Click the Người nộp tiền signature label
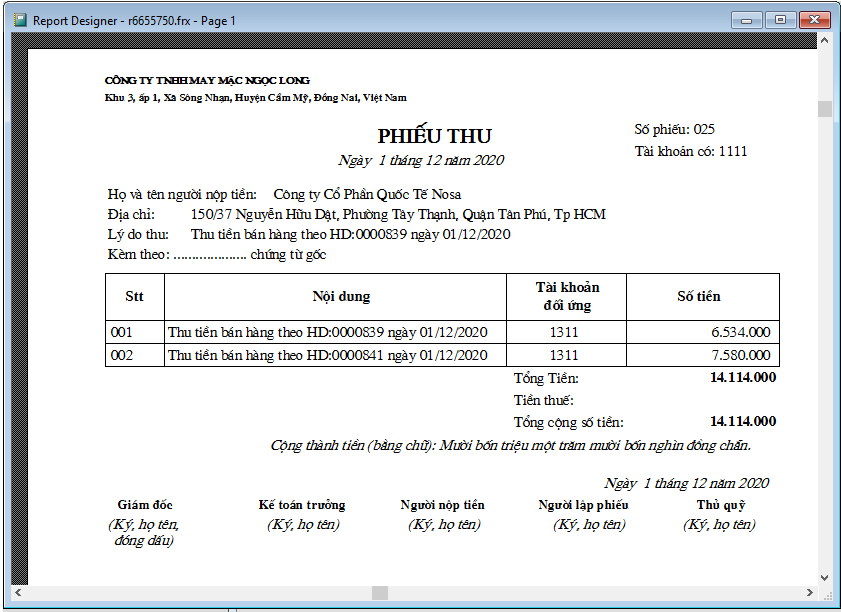This screenshot has height=612, width=841. (442, 505)
